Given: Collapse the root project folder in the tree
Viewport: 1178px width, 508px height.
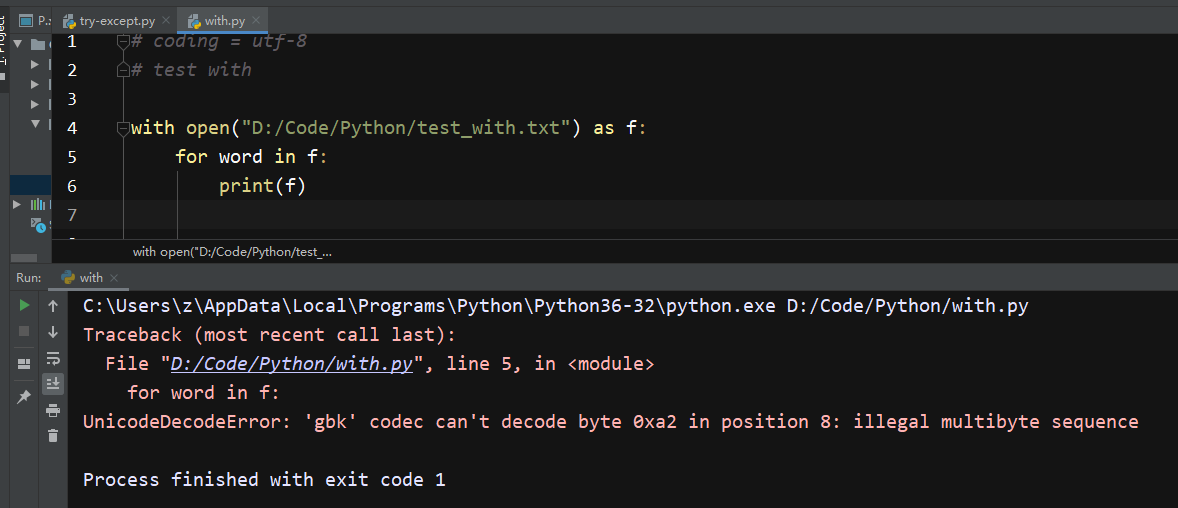Looking at the screenshot, I should (x=18, y=44).
